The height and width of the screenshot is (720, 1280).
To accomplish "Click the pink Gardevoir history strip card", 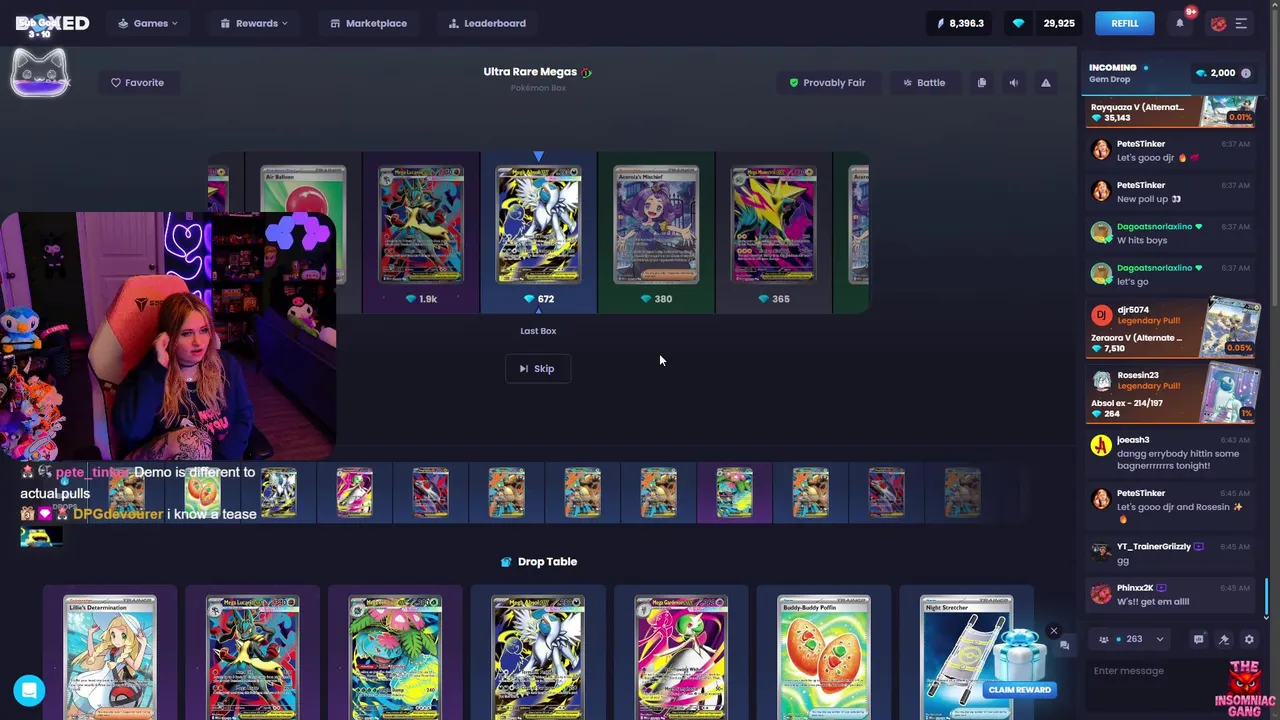I will click(x=354, y=492).
